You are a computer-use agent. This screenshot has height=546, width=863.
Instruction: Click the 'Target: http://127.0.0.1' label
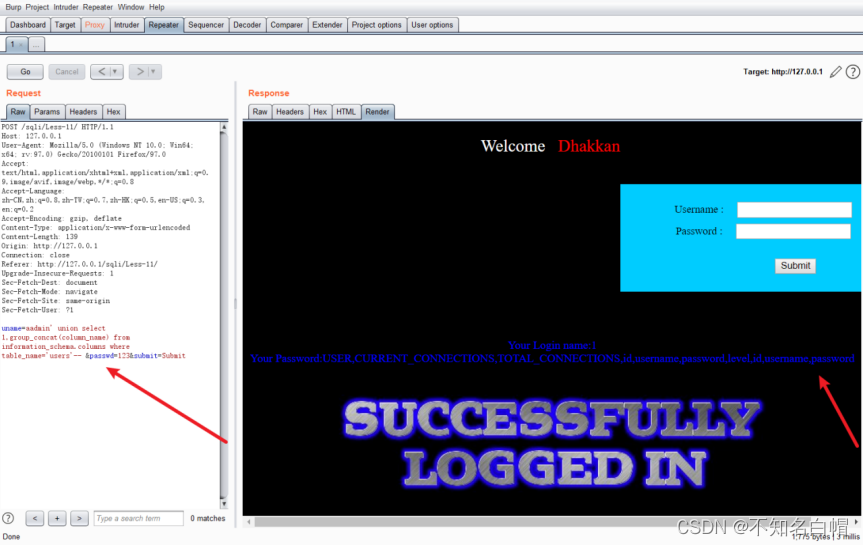pos(783,72)
